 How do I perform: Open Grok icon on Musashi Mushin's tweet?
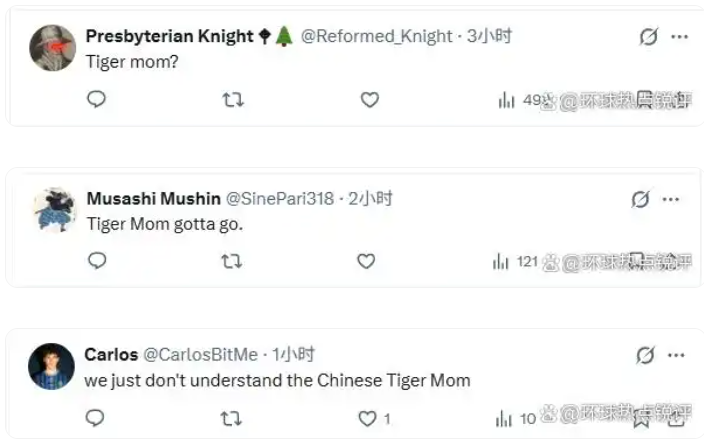[x=641, y=199]
